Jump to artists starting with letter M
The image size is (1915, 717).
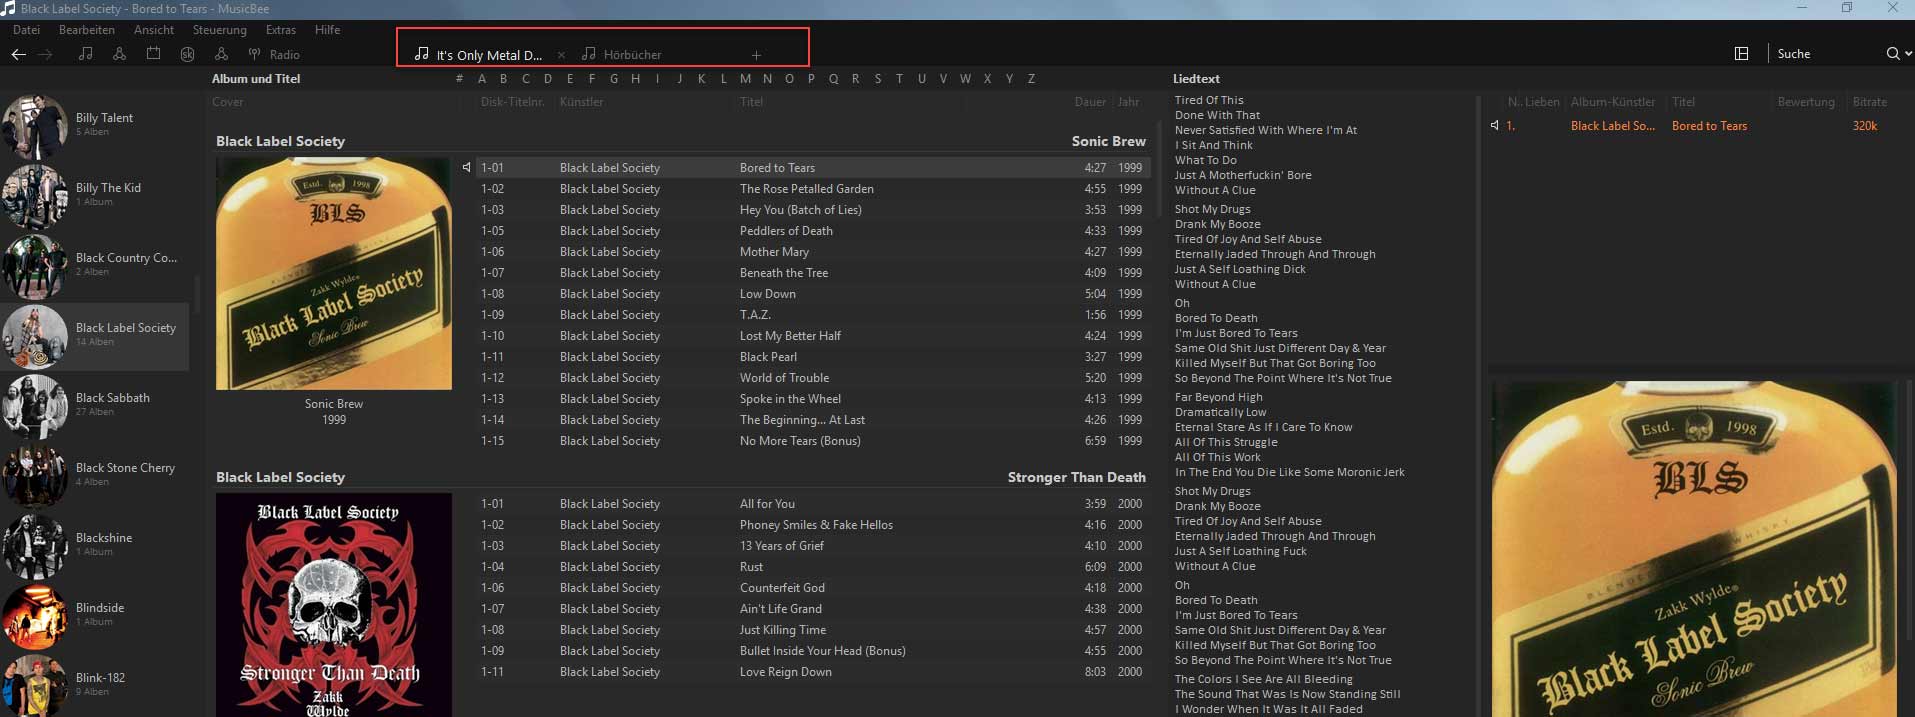[x=745, y=79]
